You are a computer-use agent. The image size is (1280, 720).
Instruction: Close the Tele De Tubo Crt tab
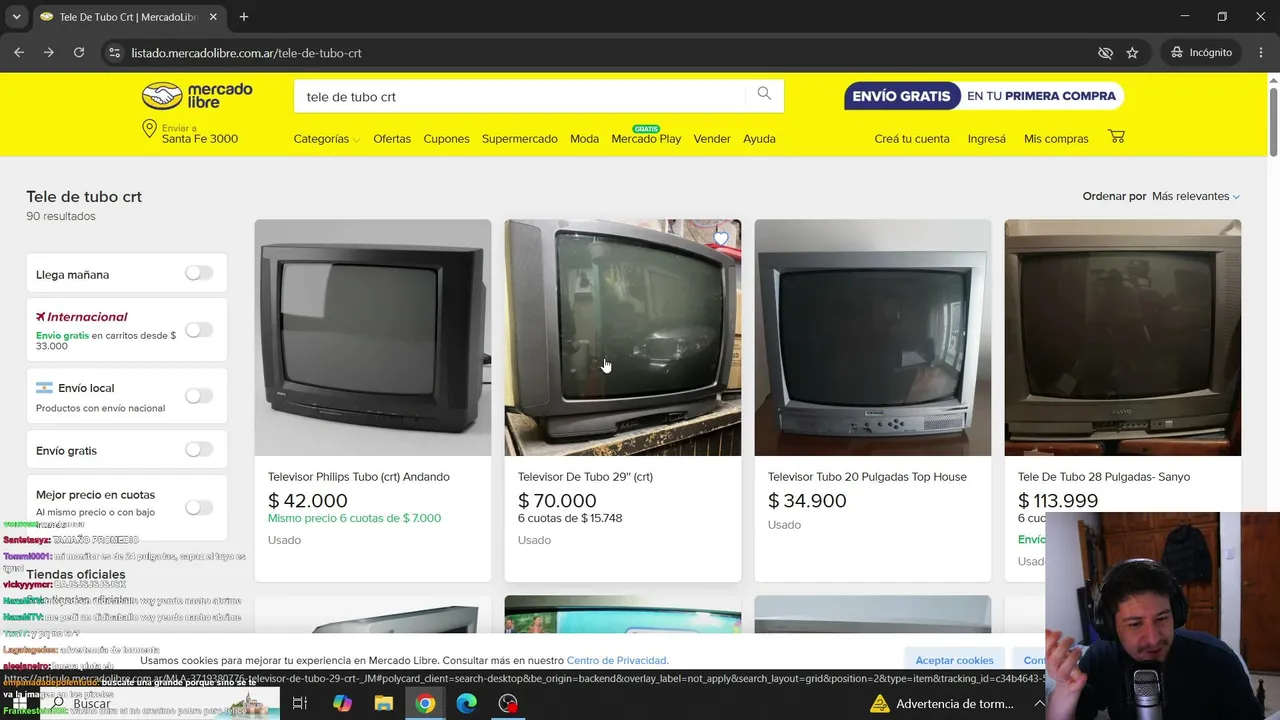click(x=213, y=17)
